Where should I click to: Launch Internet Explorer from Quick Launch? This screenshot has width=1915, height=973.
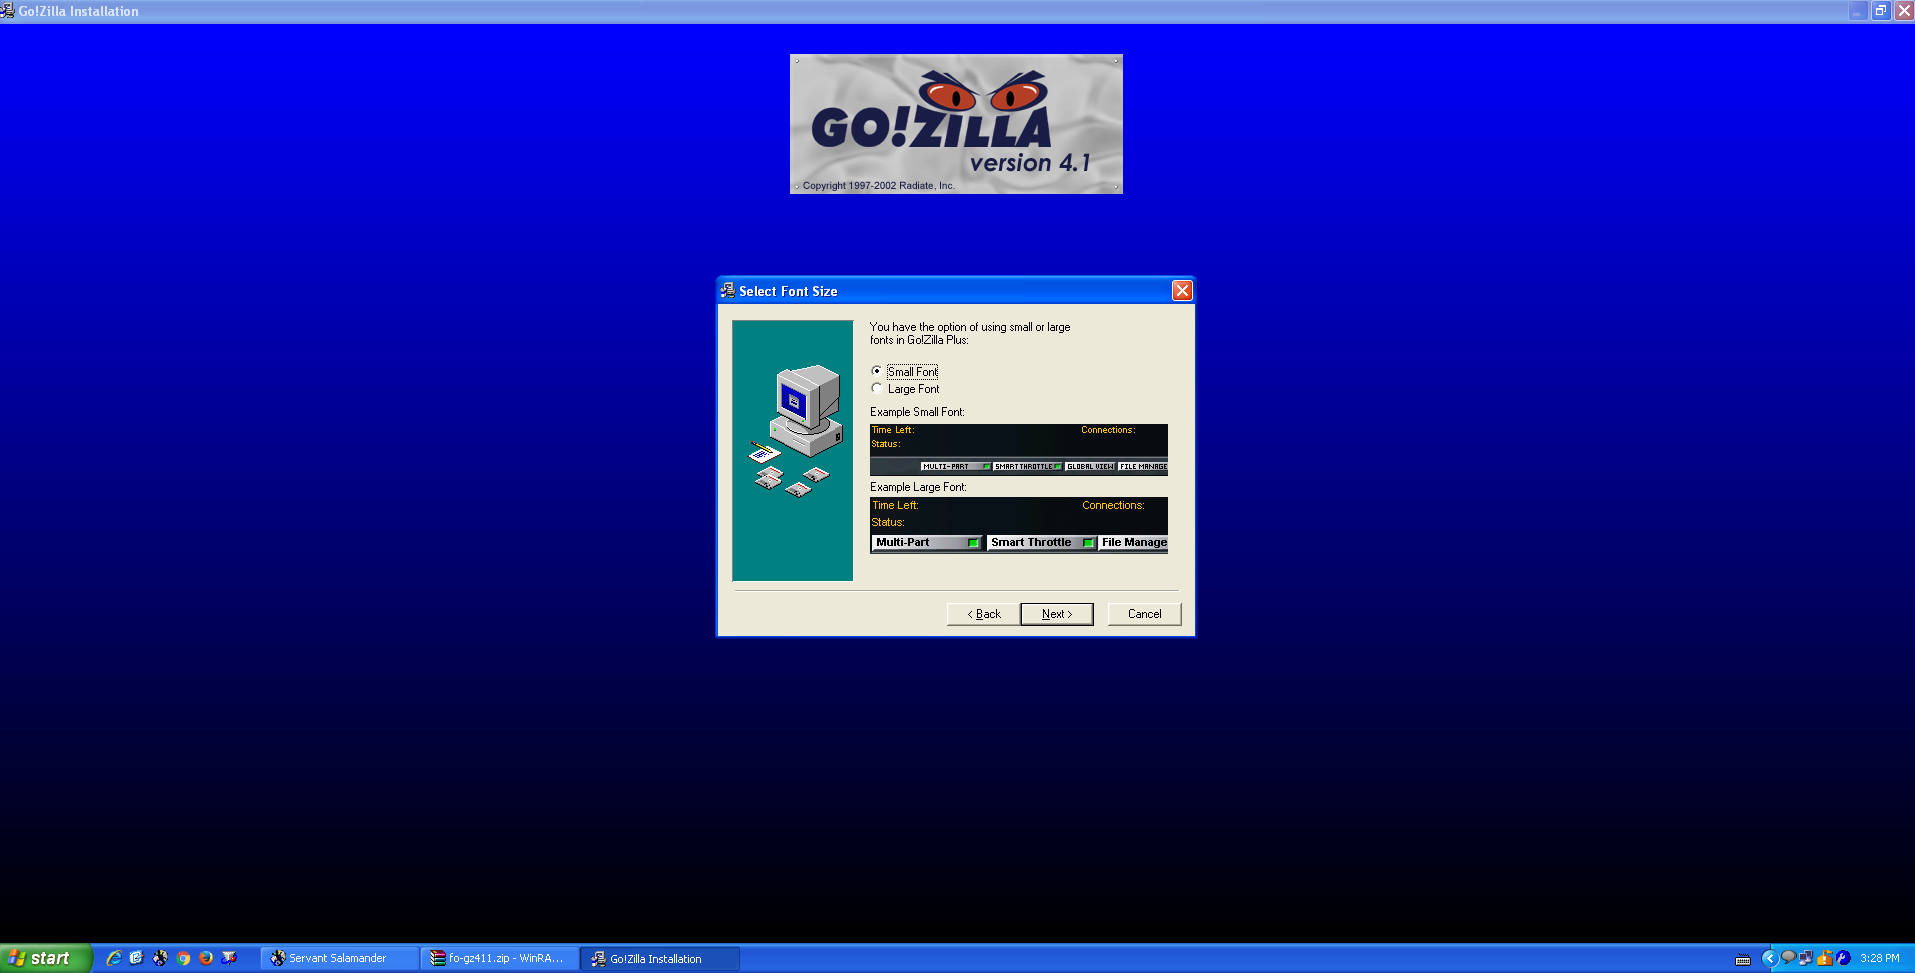pos(114,958)
